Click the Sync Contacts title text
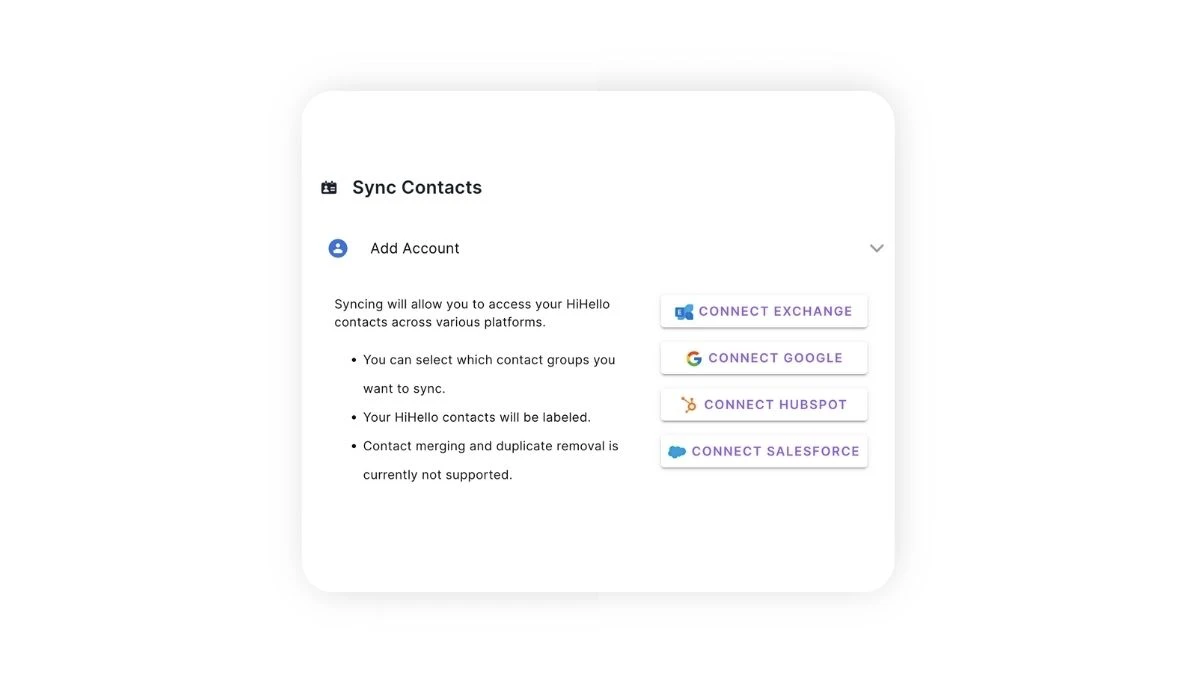 pyautogui.click(x=416, y=187)
